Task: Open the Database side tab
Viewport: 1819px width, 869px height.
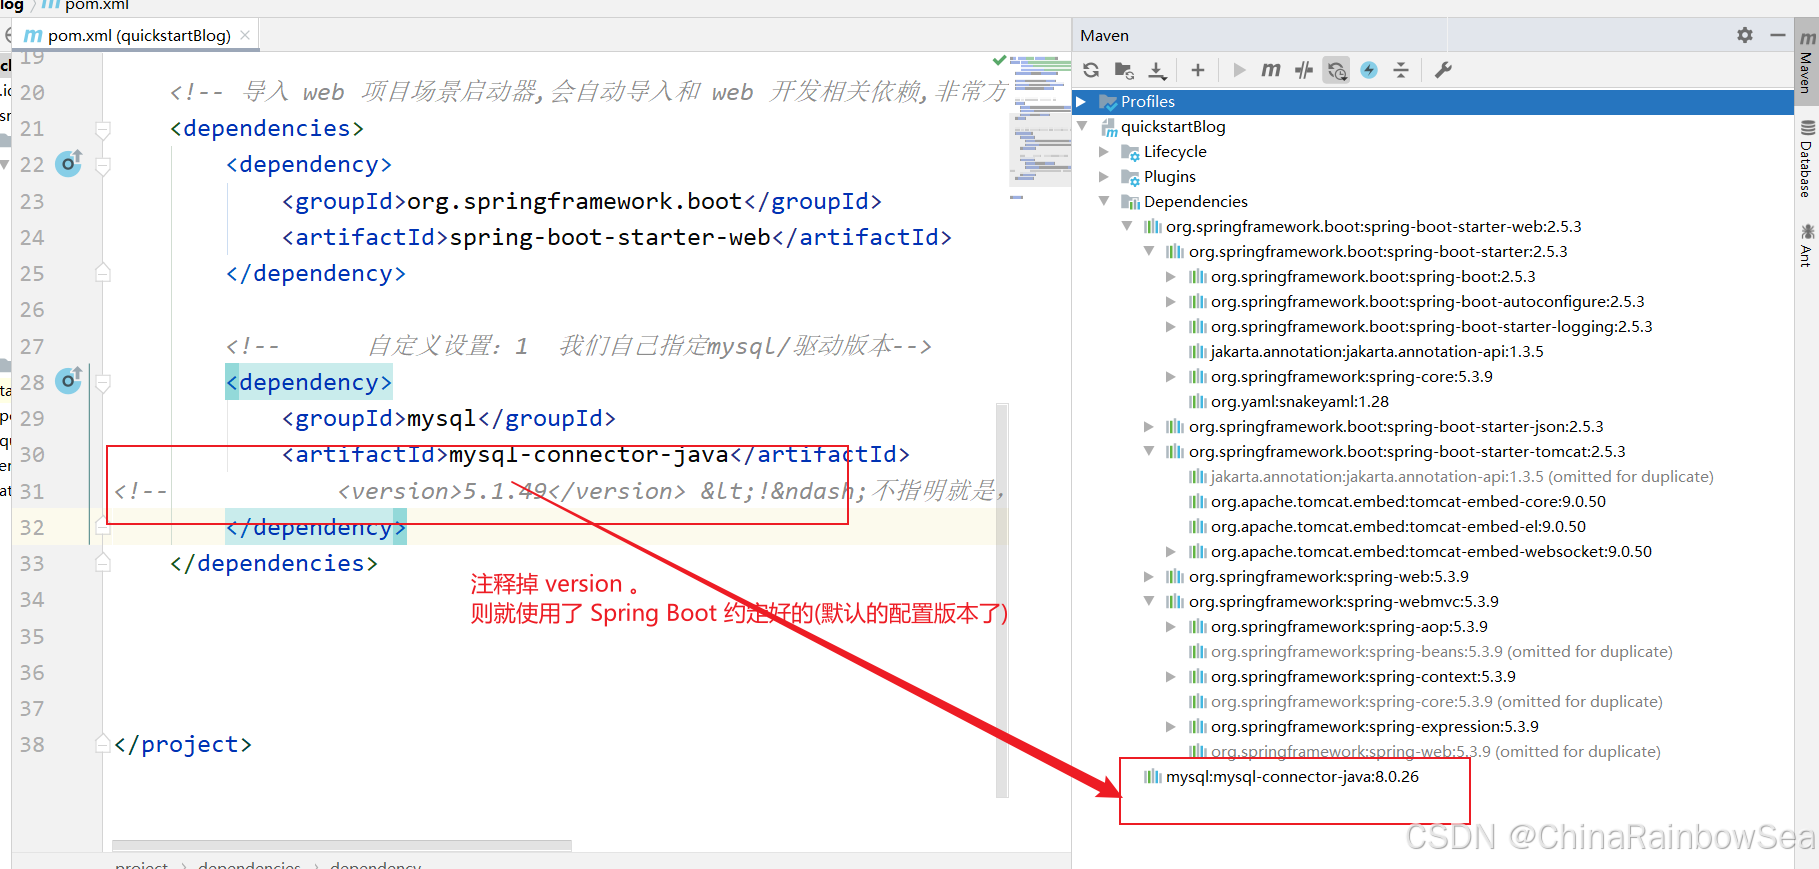Action: (1807, 160)
